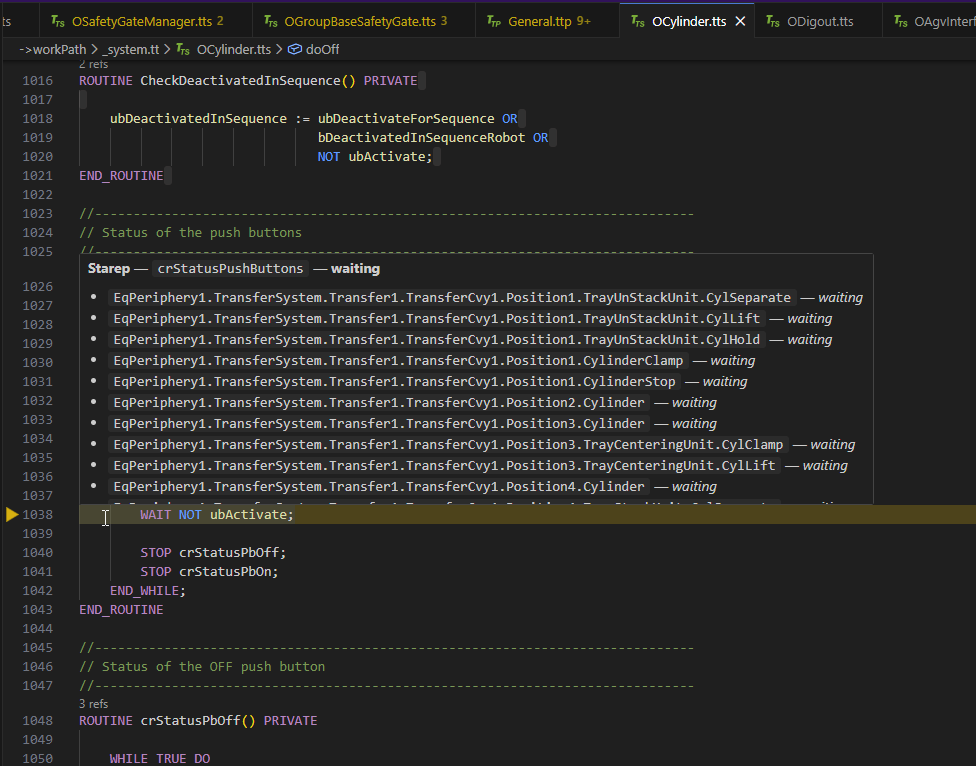Click the Position1.CylinderClamp popup entry
This screenshot has width=976, height=766.
coord(398,361)
